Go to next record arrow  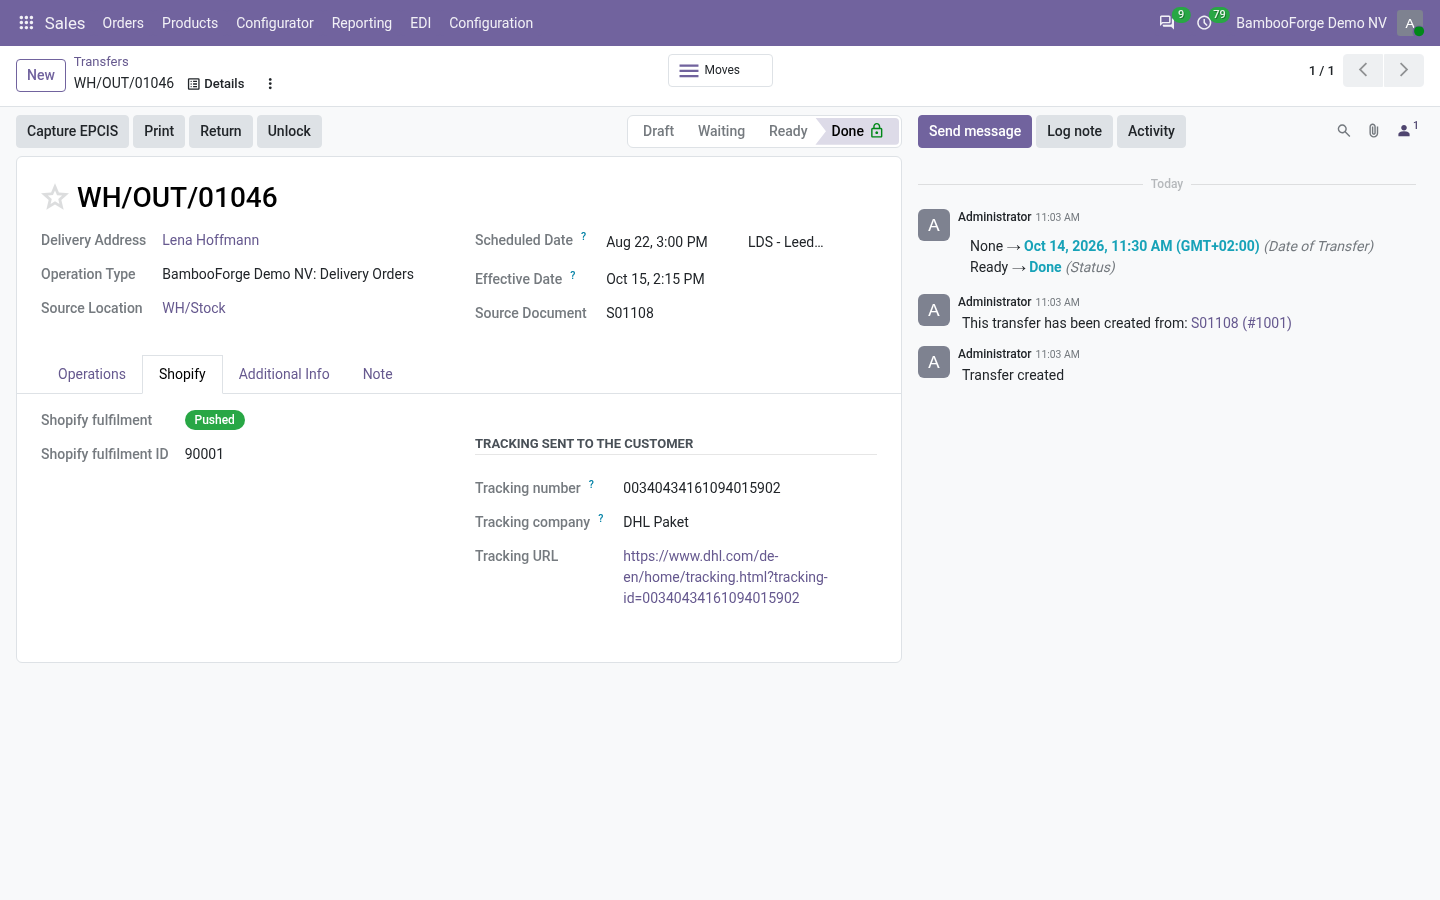(1404, 70)
